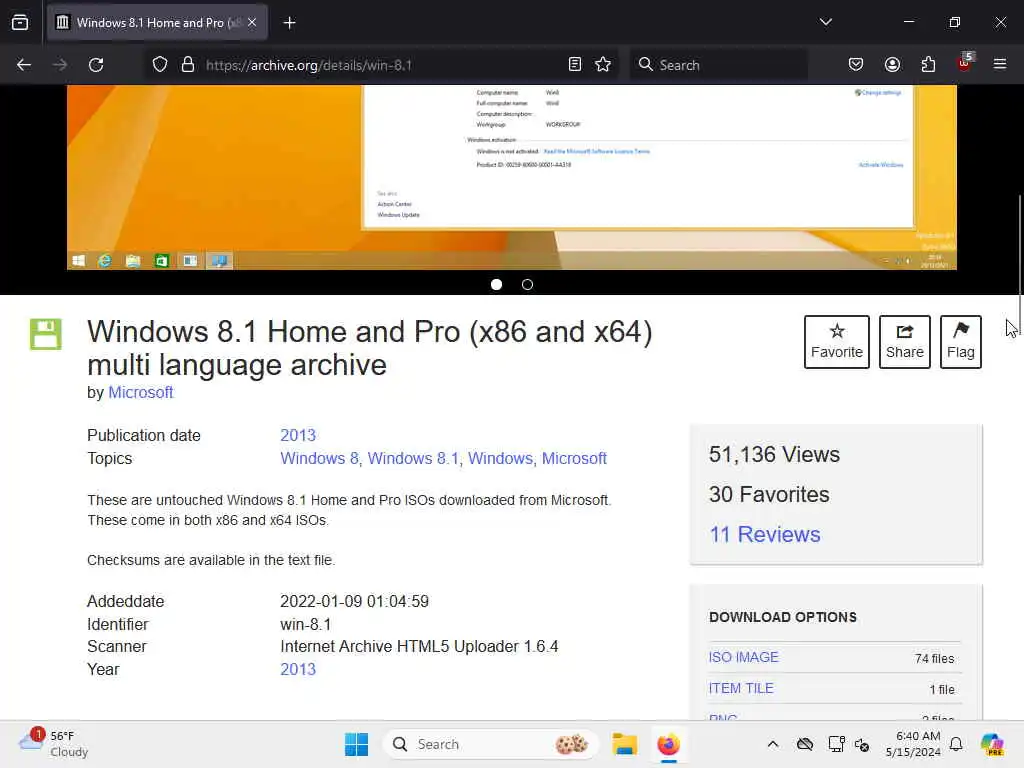
Task: Open the Windows 8 topic link
Action: coord(319,458)
